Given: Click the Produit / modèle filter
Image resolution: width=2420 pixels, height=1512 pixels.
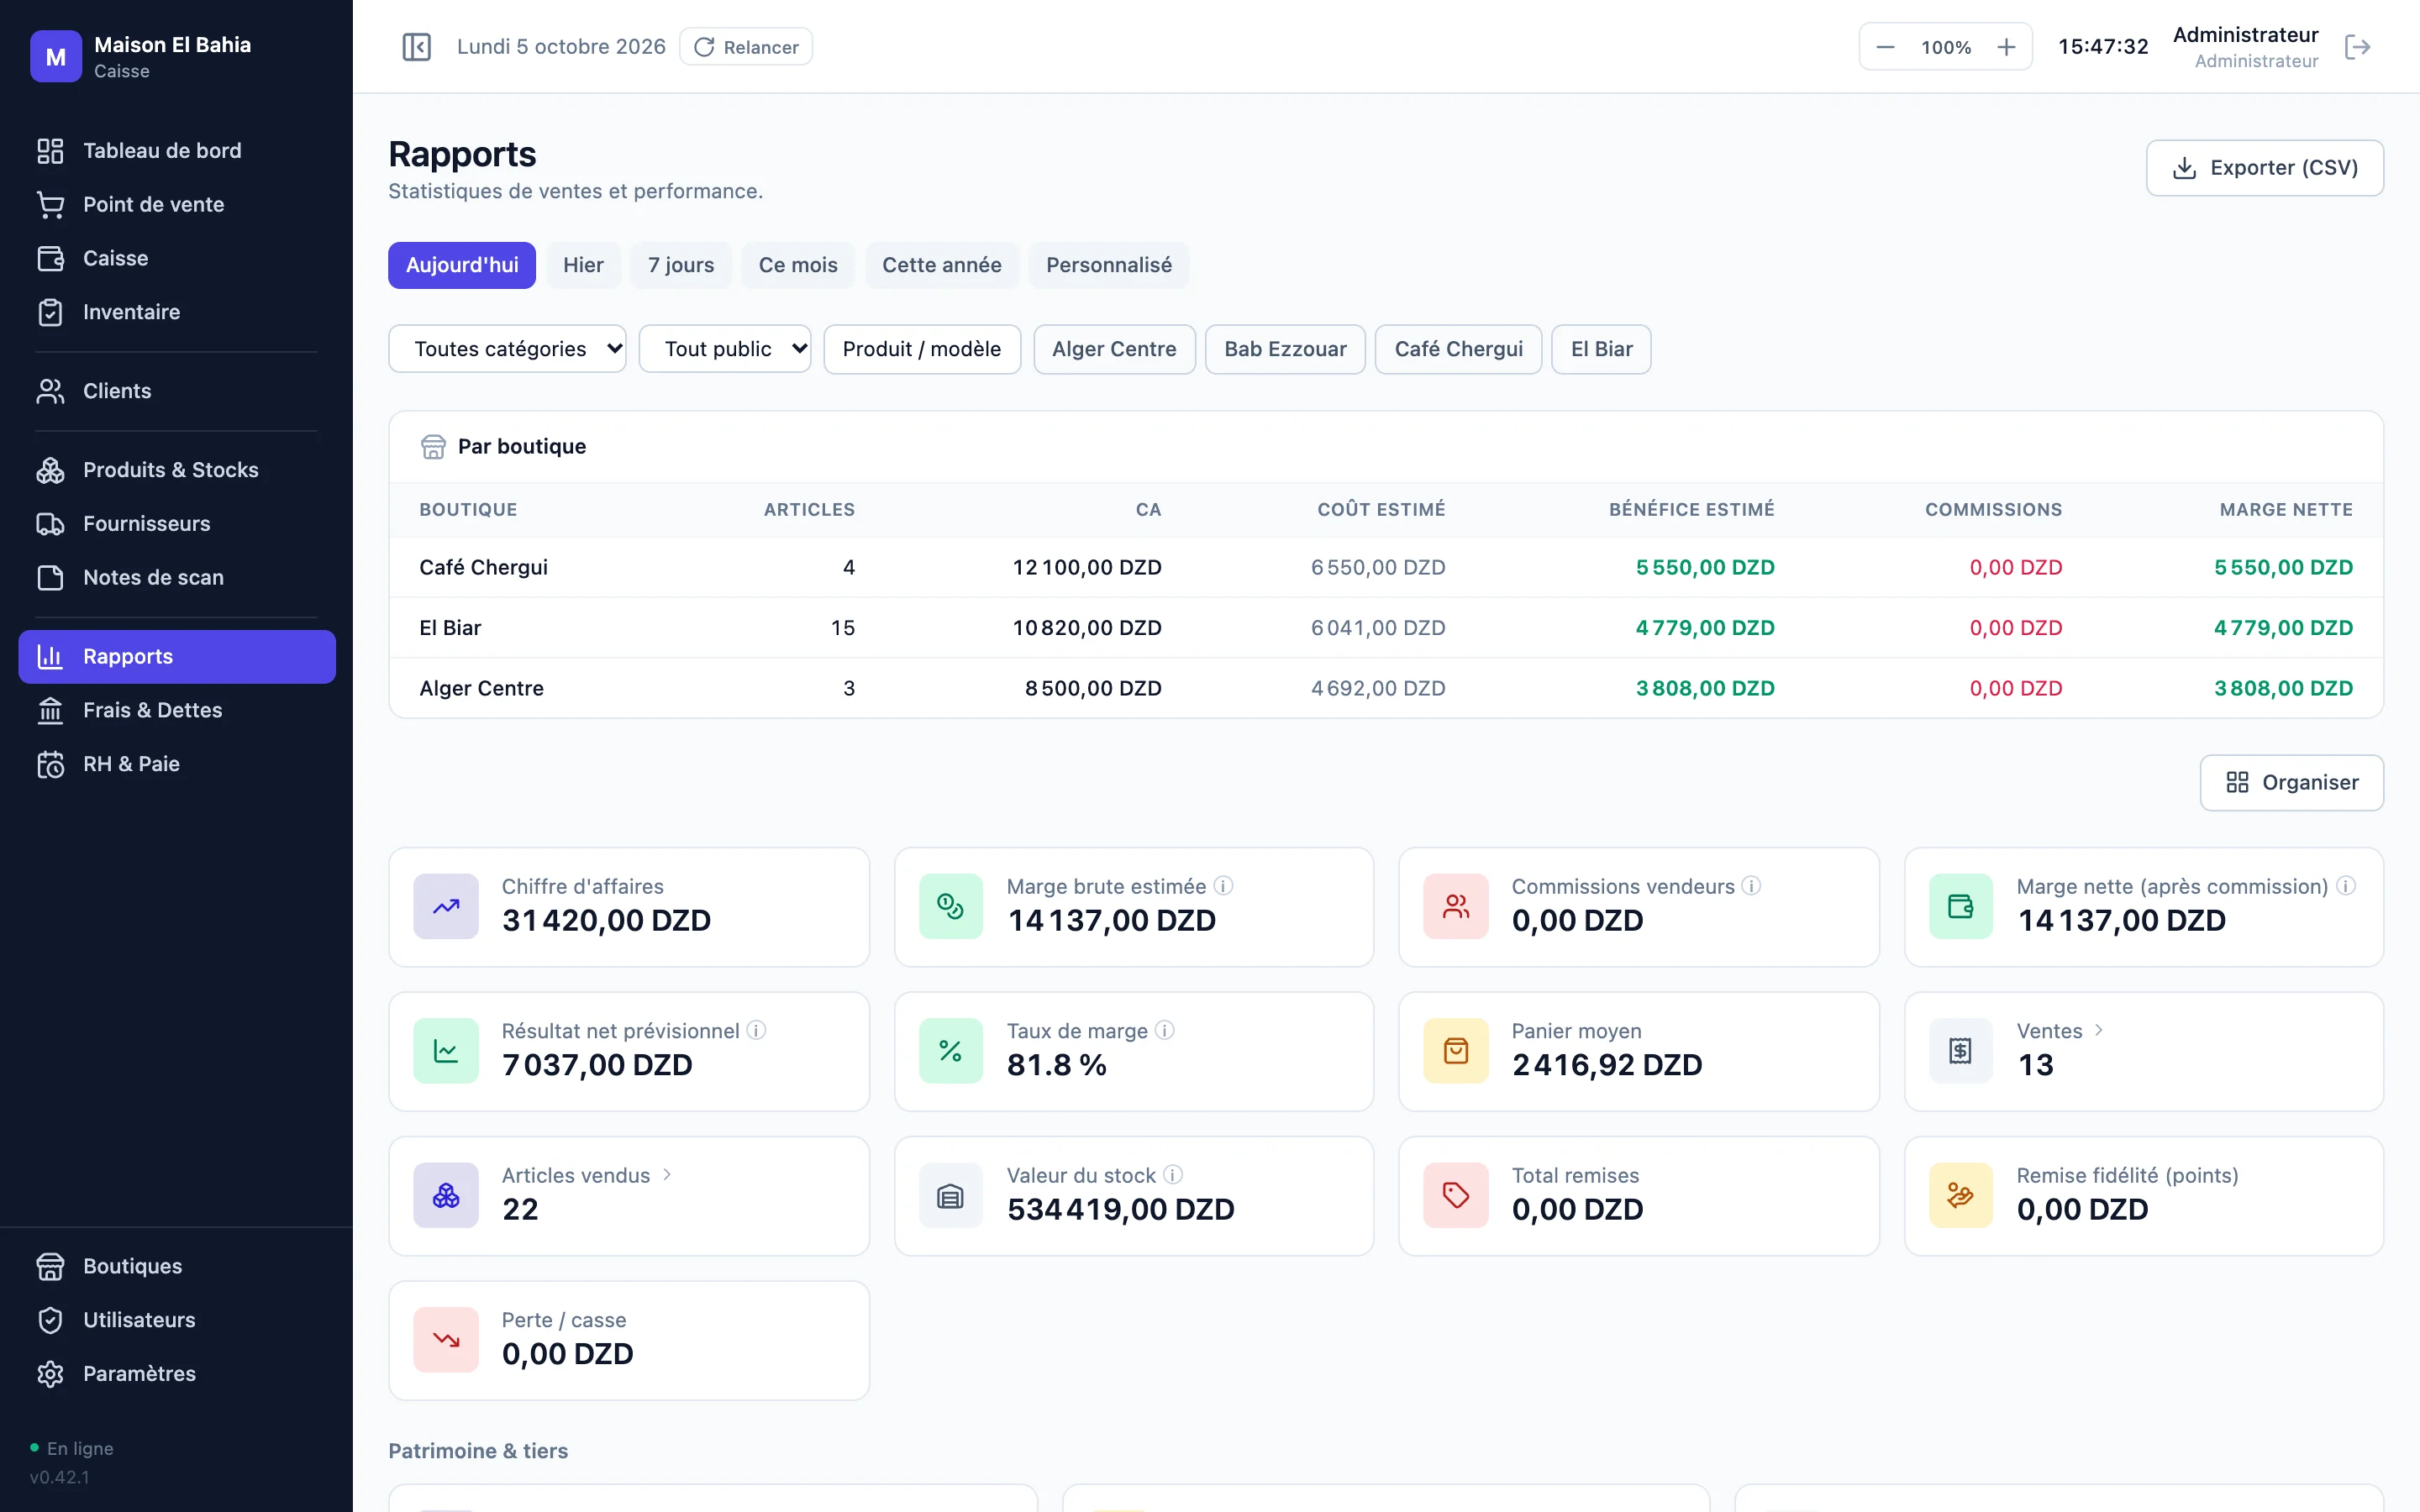Looking at the screenshot, I should [x=922, y=349].
